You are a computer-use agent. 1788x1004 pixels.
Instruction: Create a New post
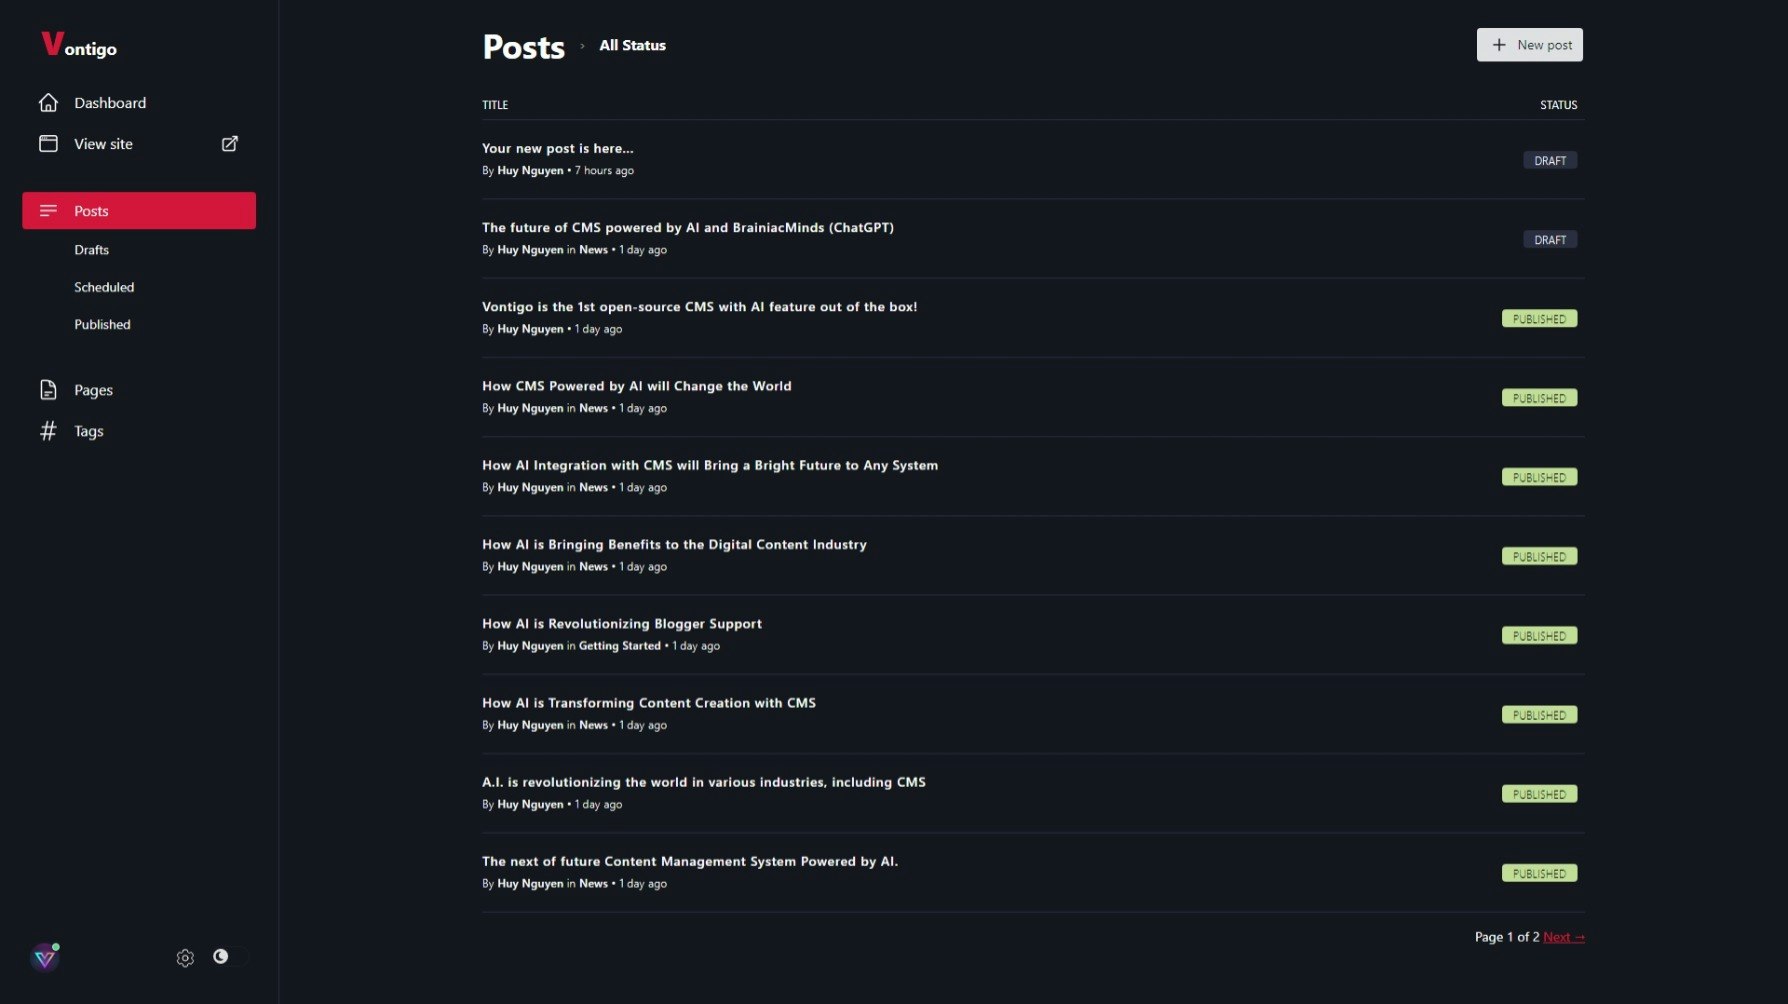point(1530,45)
